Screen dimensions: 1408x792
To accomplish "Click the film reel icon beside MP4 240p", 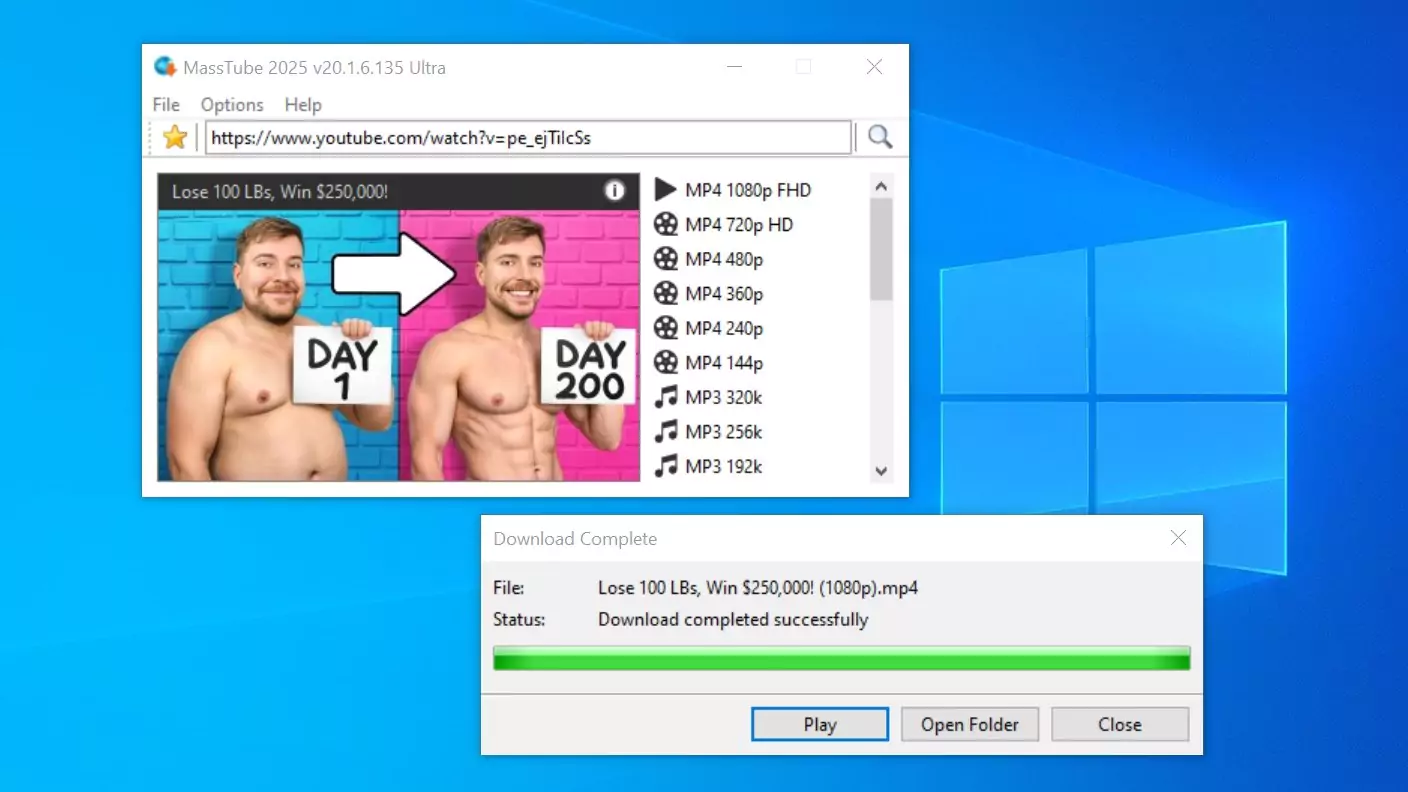I will pyautogui.click(x=666, y=328).
